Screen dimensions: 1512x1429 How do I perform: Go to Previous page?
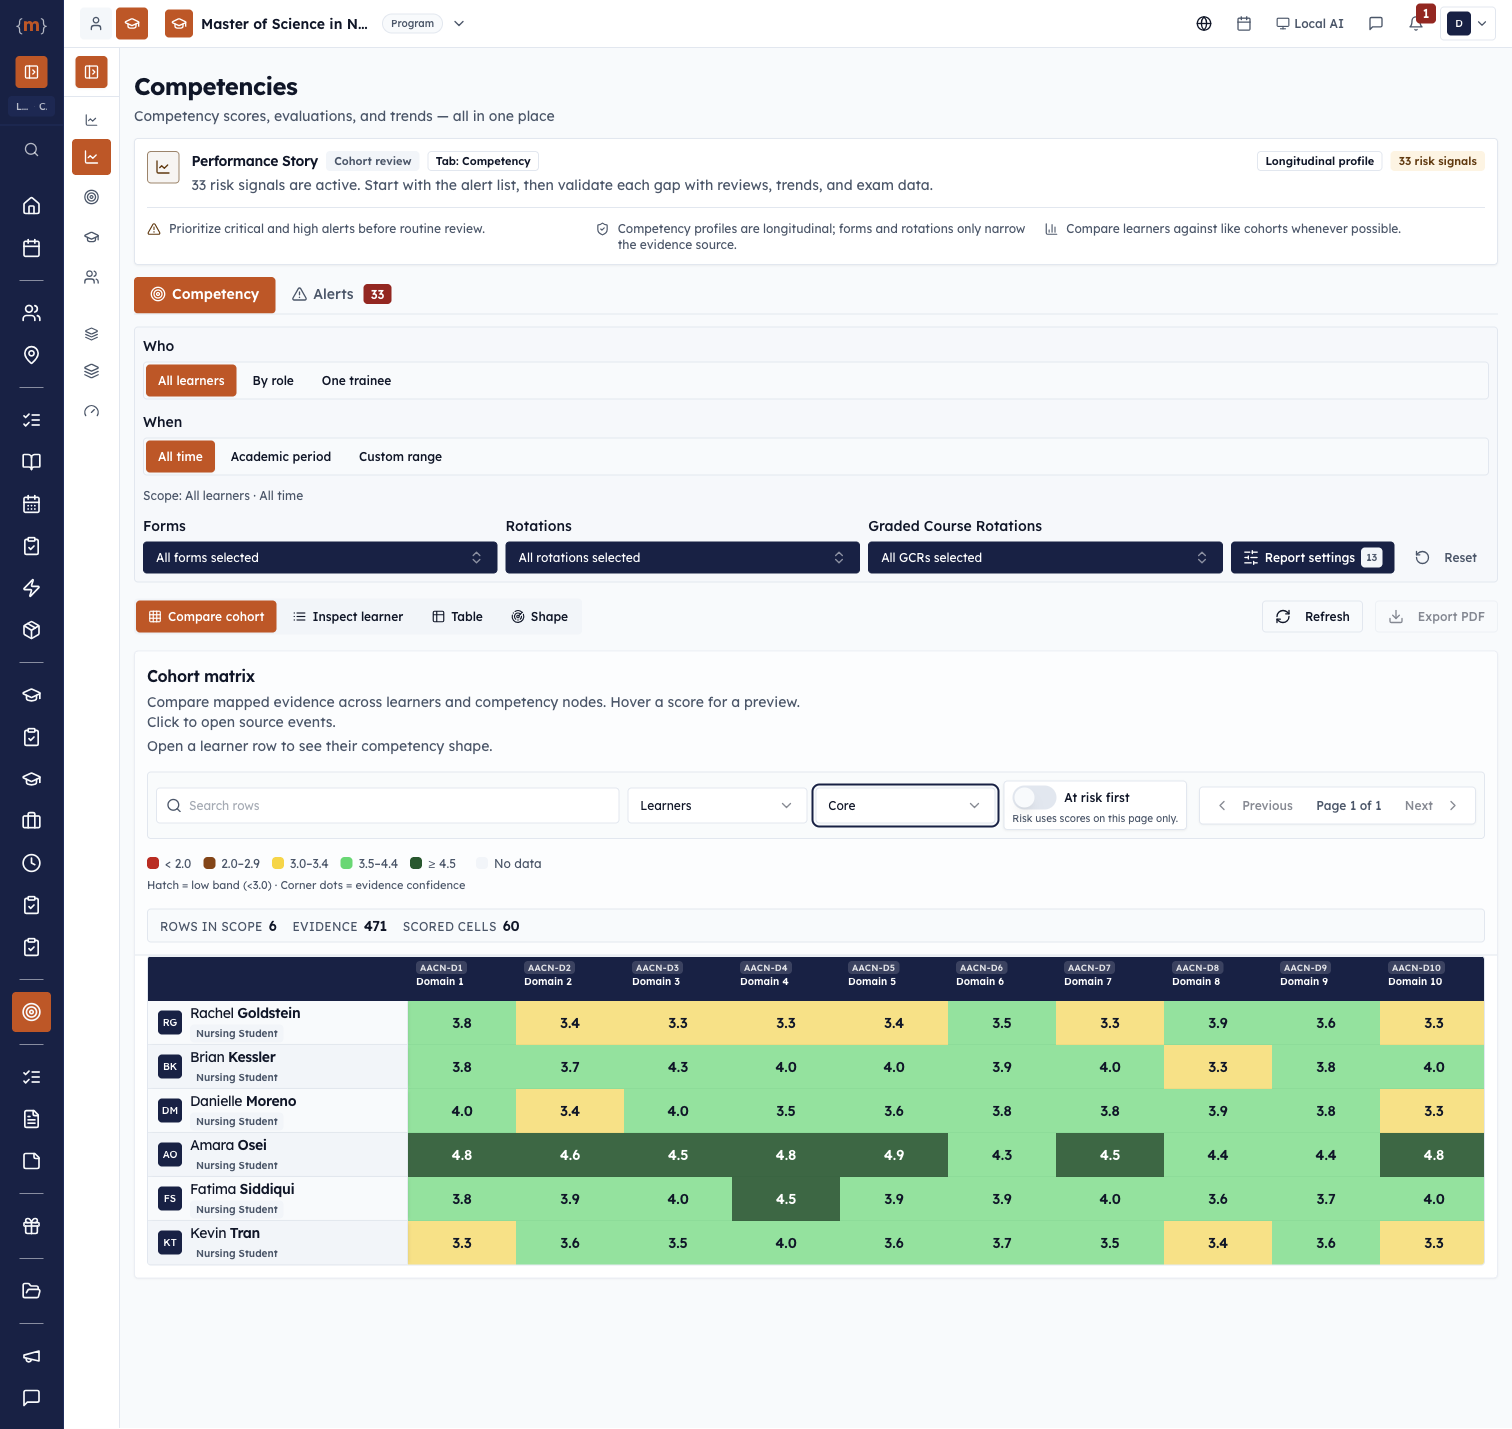[x=1255, y=806]
